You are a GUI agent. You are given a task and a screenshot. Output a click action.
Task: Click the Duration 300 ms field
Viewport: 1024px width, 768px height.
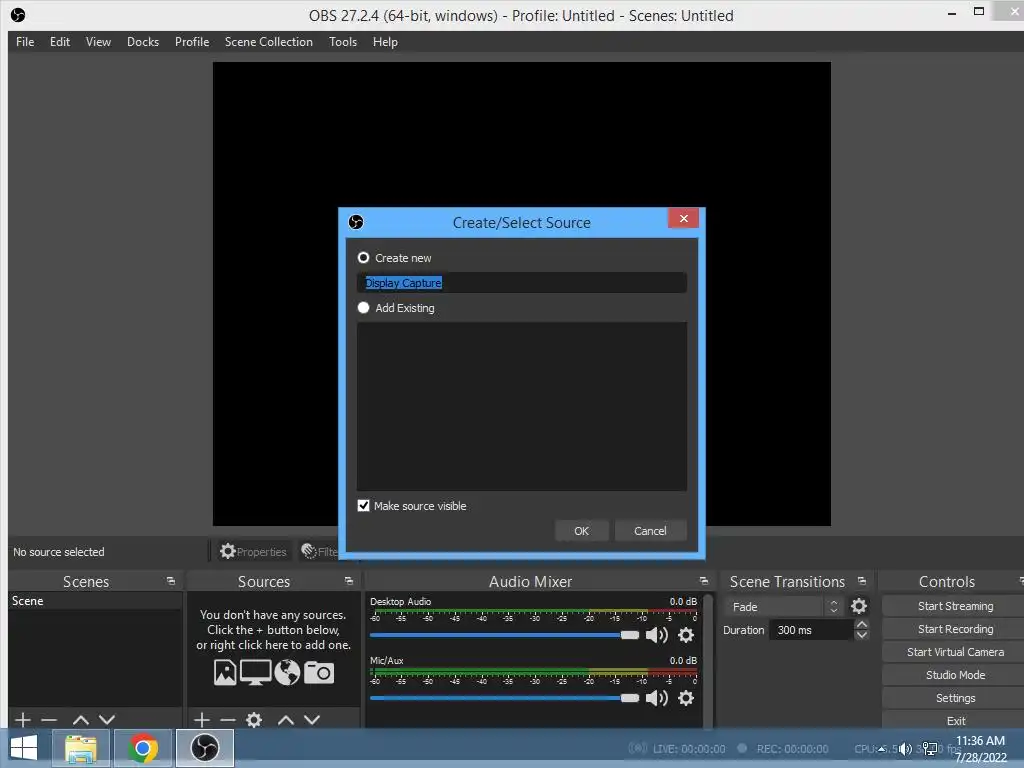(x=812, y=630)
